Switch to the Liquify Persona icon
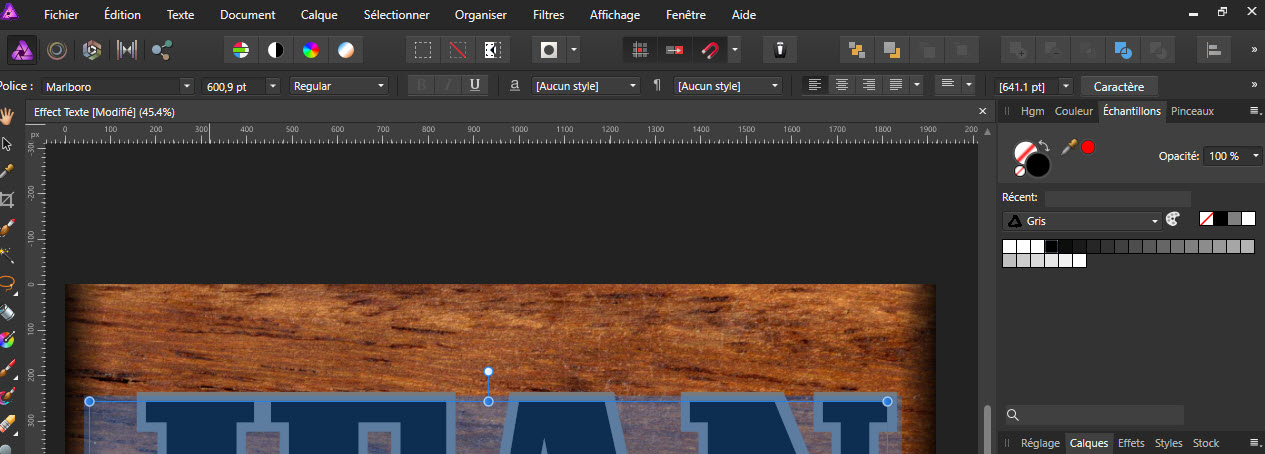1265x454 pixels. click(x=58, y=49)
